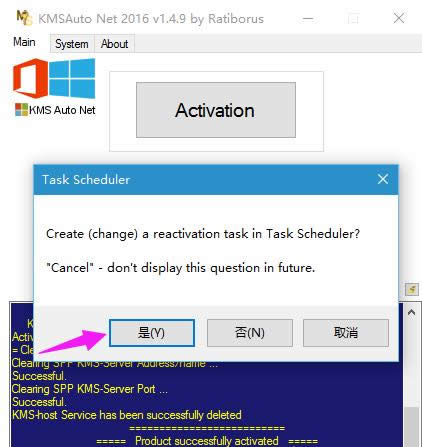Click the orange Office logo
The height and width of the screenshot is (447, 422).
[x=30, y=78]
